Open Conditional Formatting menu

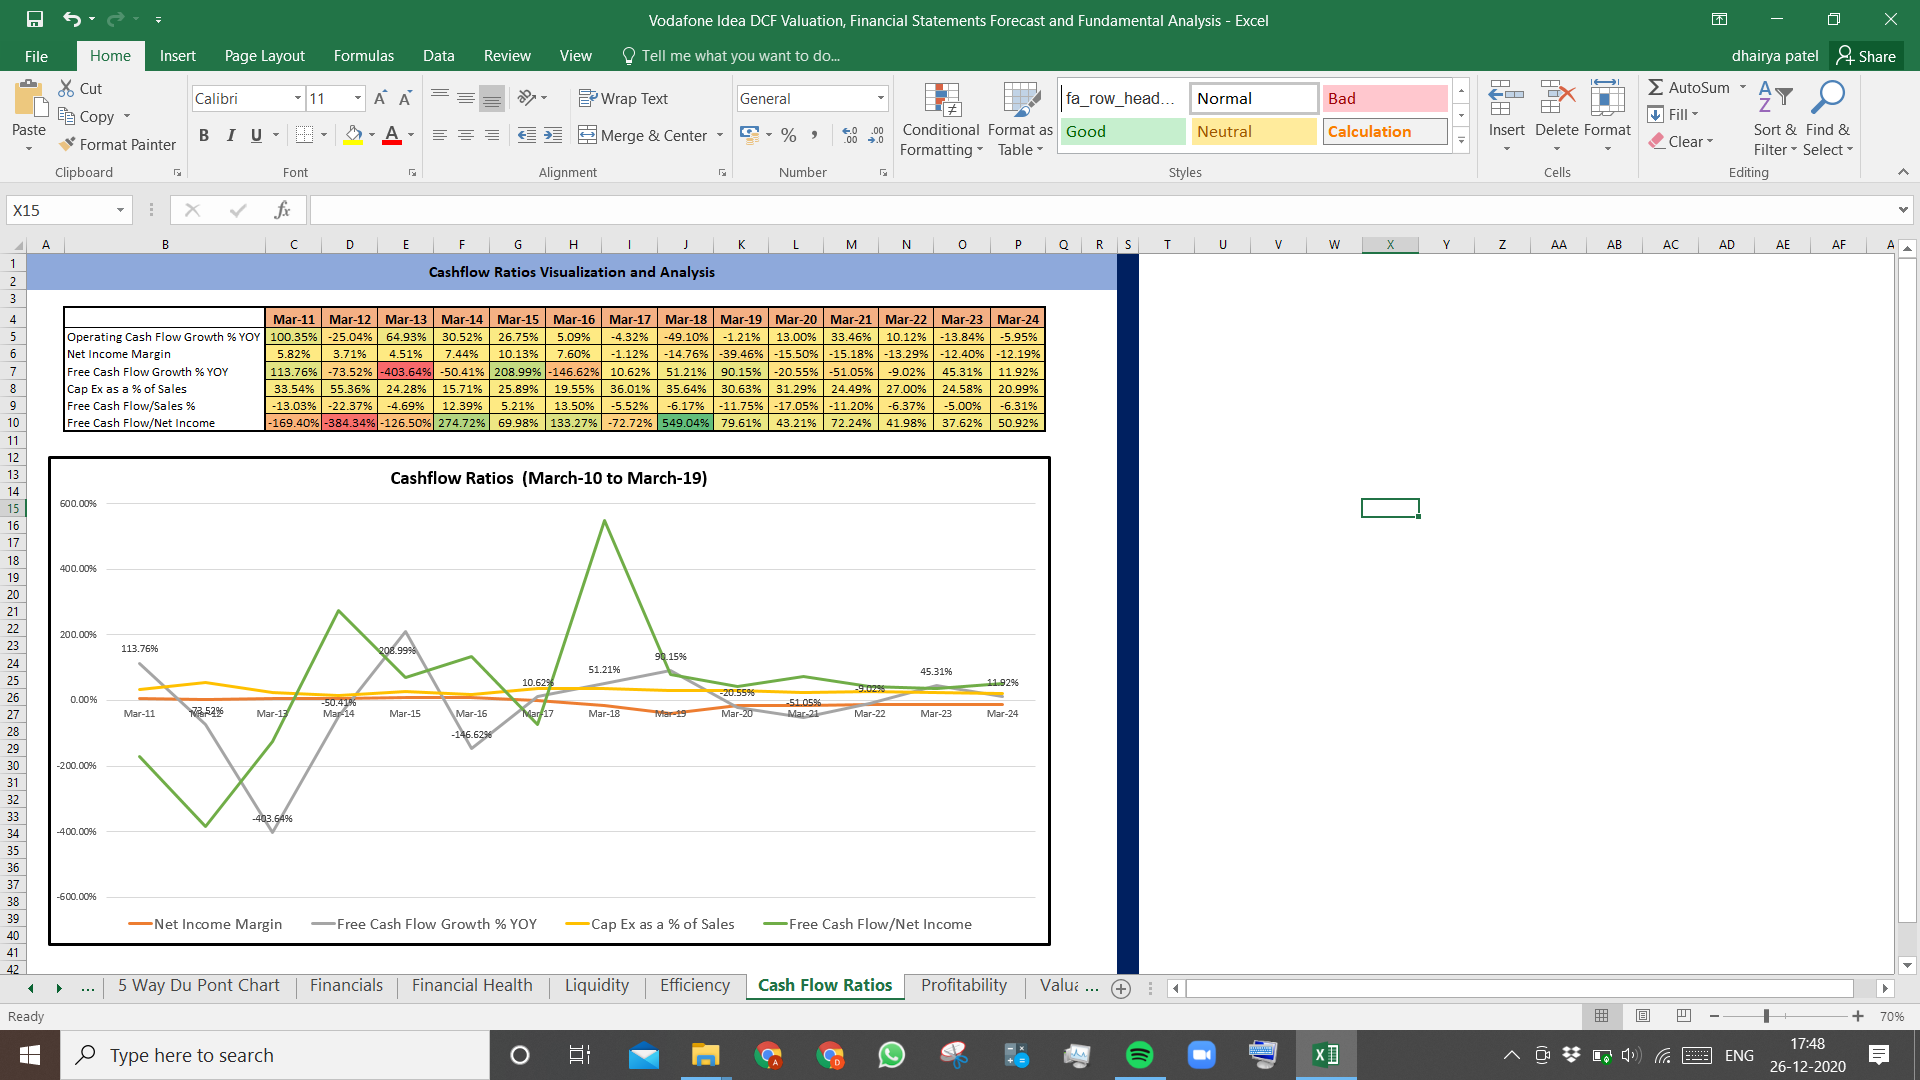941,120
